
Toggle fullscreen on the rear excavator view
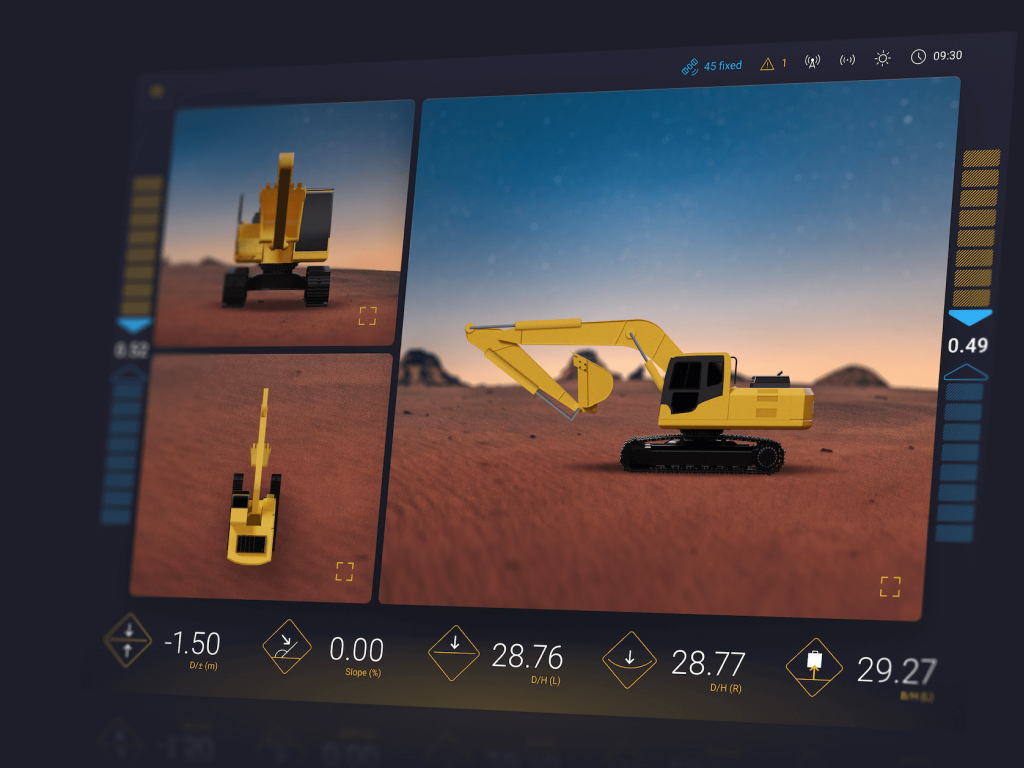367,315
